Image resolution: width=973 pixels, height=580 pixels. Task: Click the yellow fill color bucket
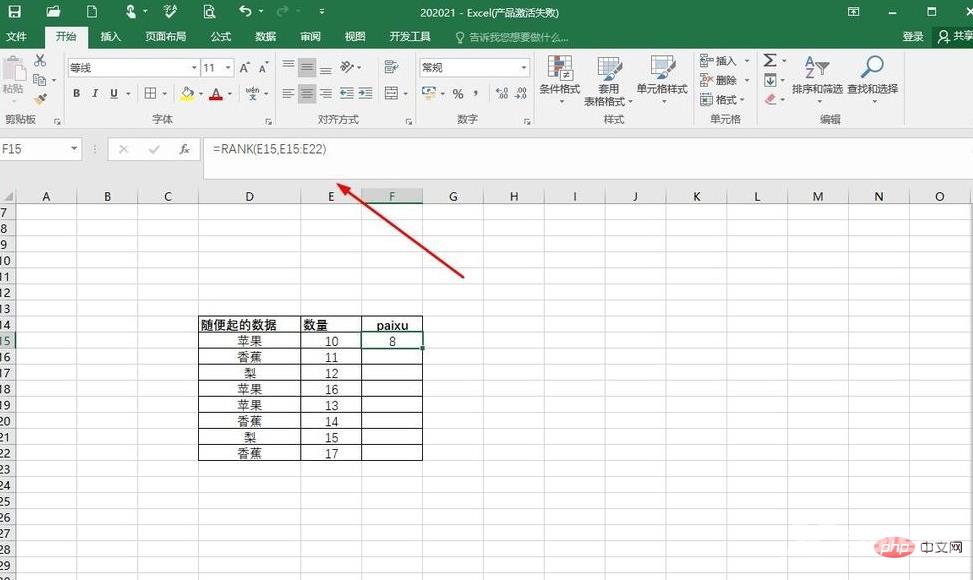click(186, 93)
